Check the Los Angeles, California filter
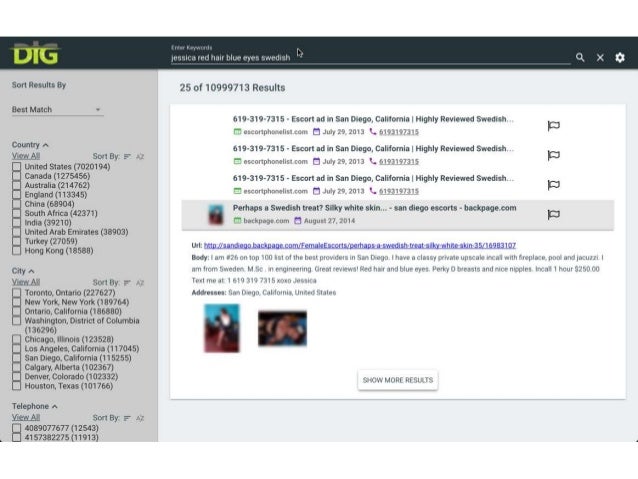Screen dimensions: 638x479 [16, 349]
